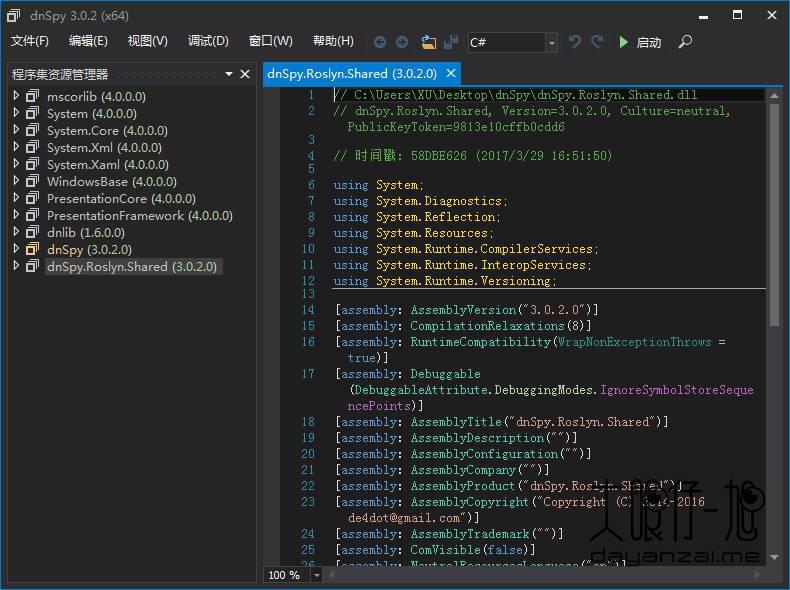Open the 调试(D) menu
Image resolution: width=790 pixels, height=590 pixels.
click(x=208, y=41)
